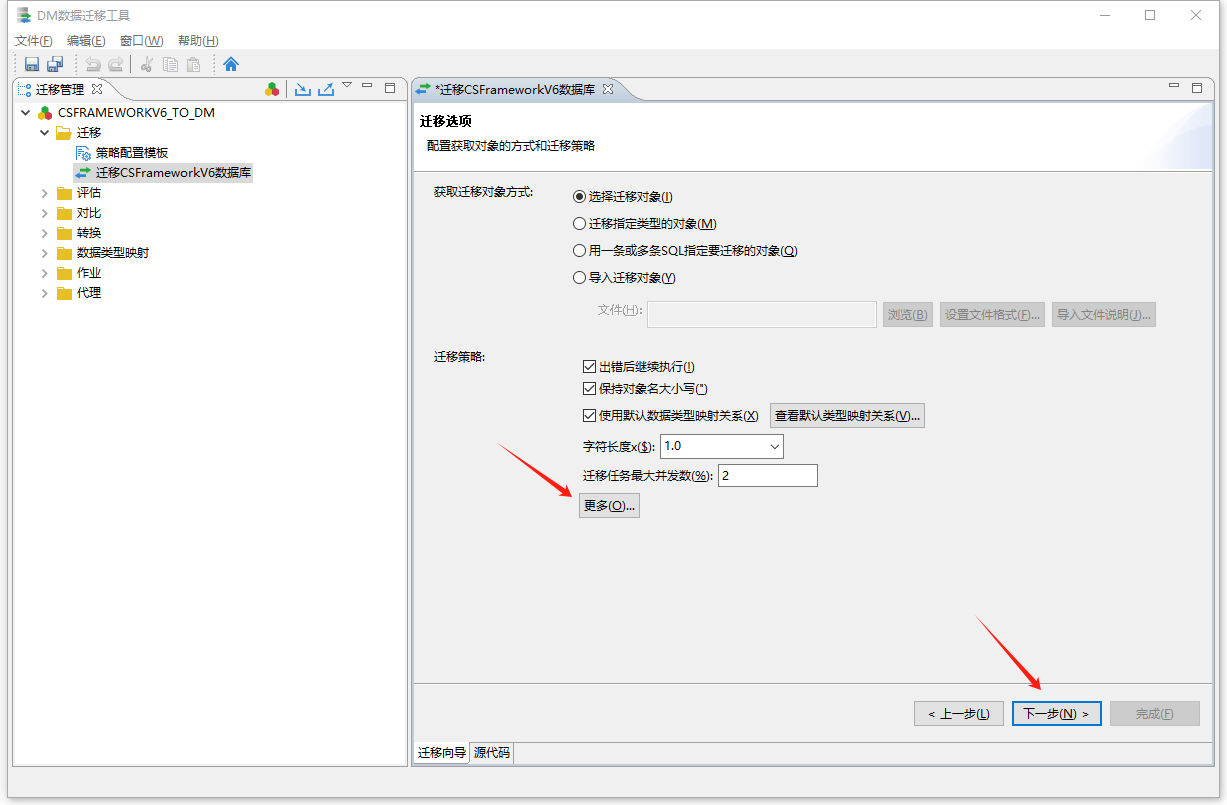1227x805 pixels.
Task: Open the view menu triangle in 迁移管理 panel
Action: click(x=347, y=86)
